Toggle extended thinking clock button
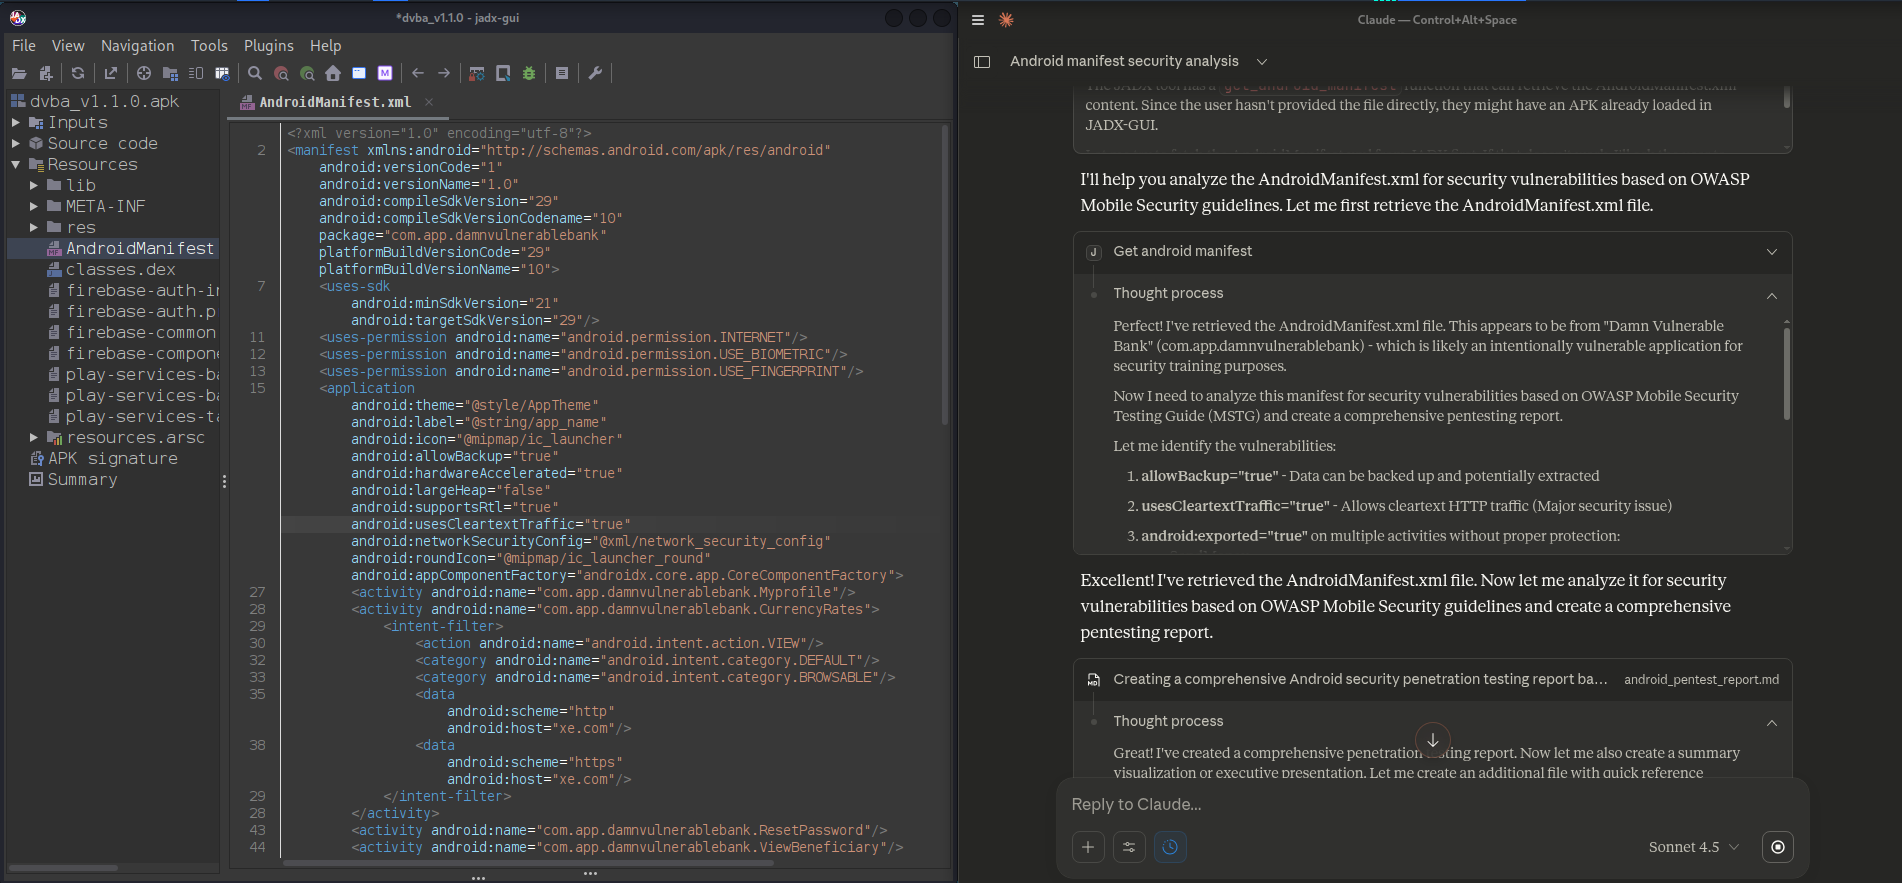Viewport: 1902px width, 883px height. tap(1170, 847)
